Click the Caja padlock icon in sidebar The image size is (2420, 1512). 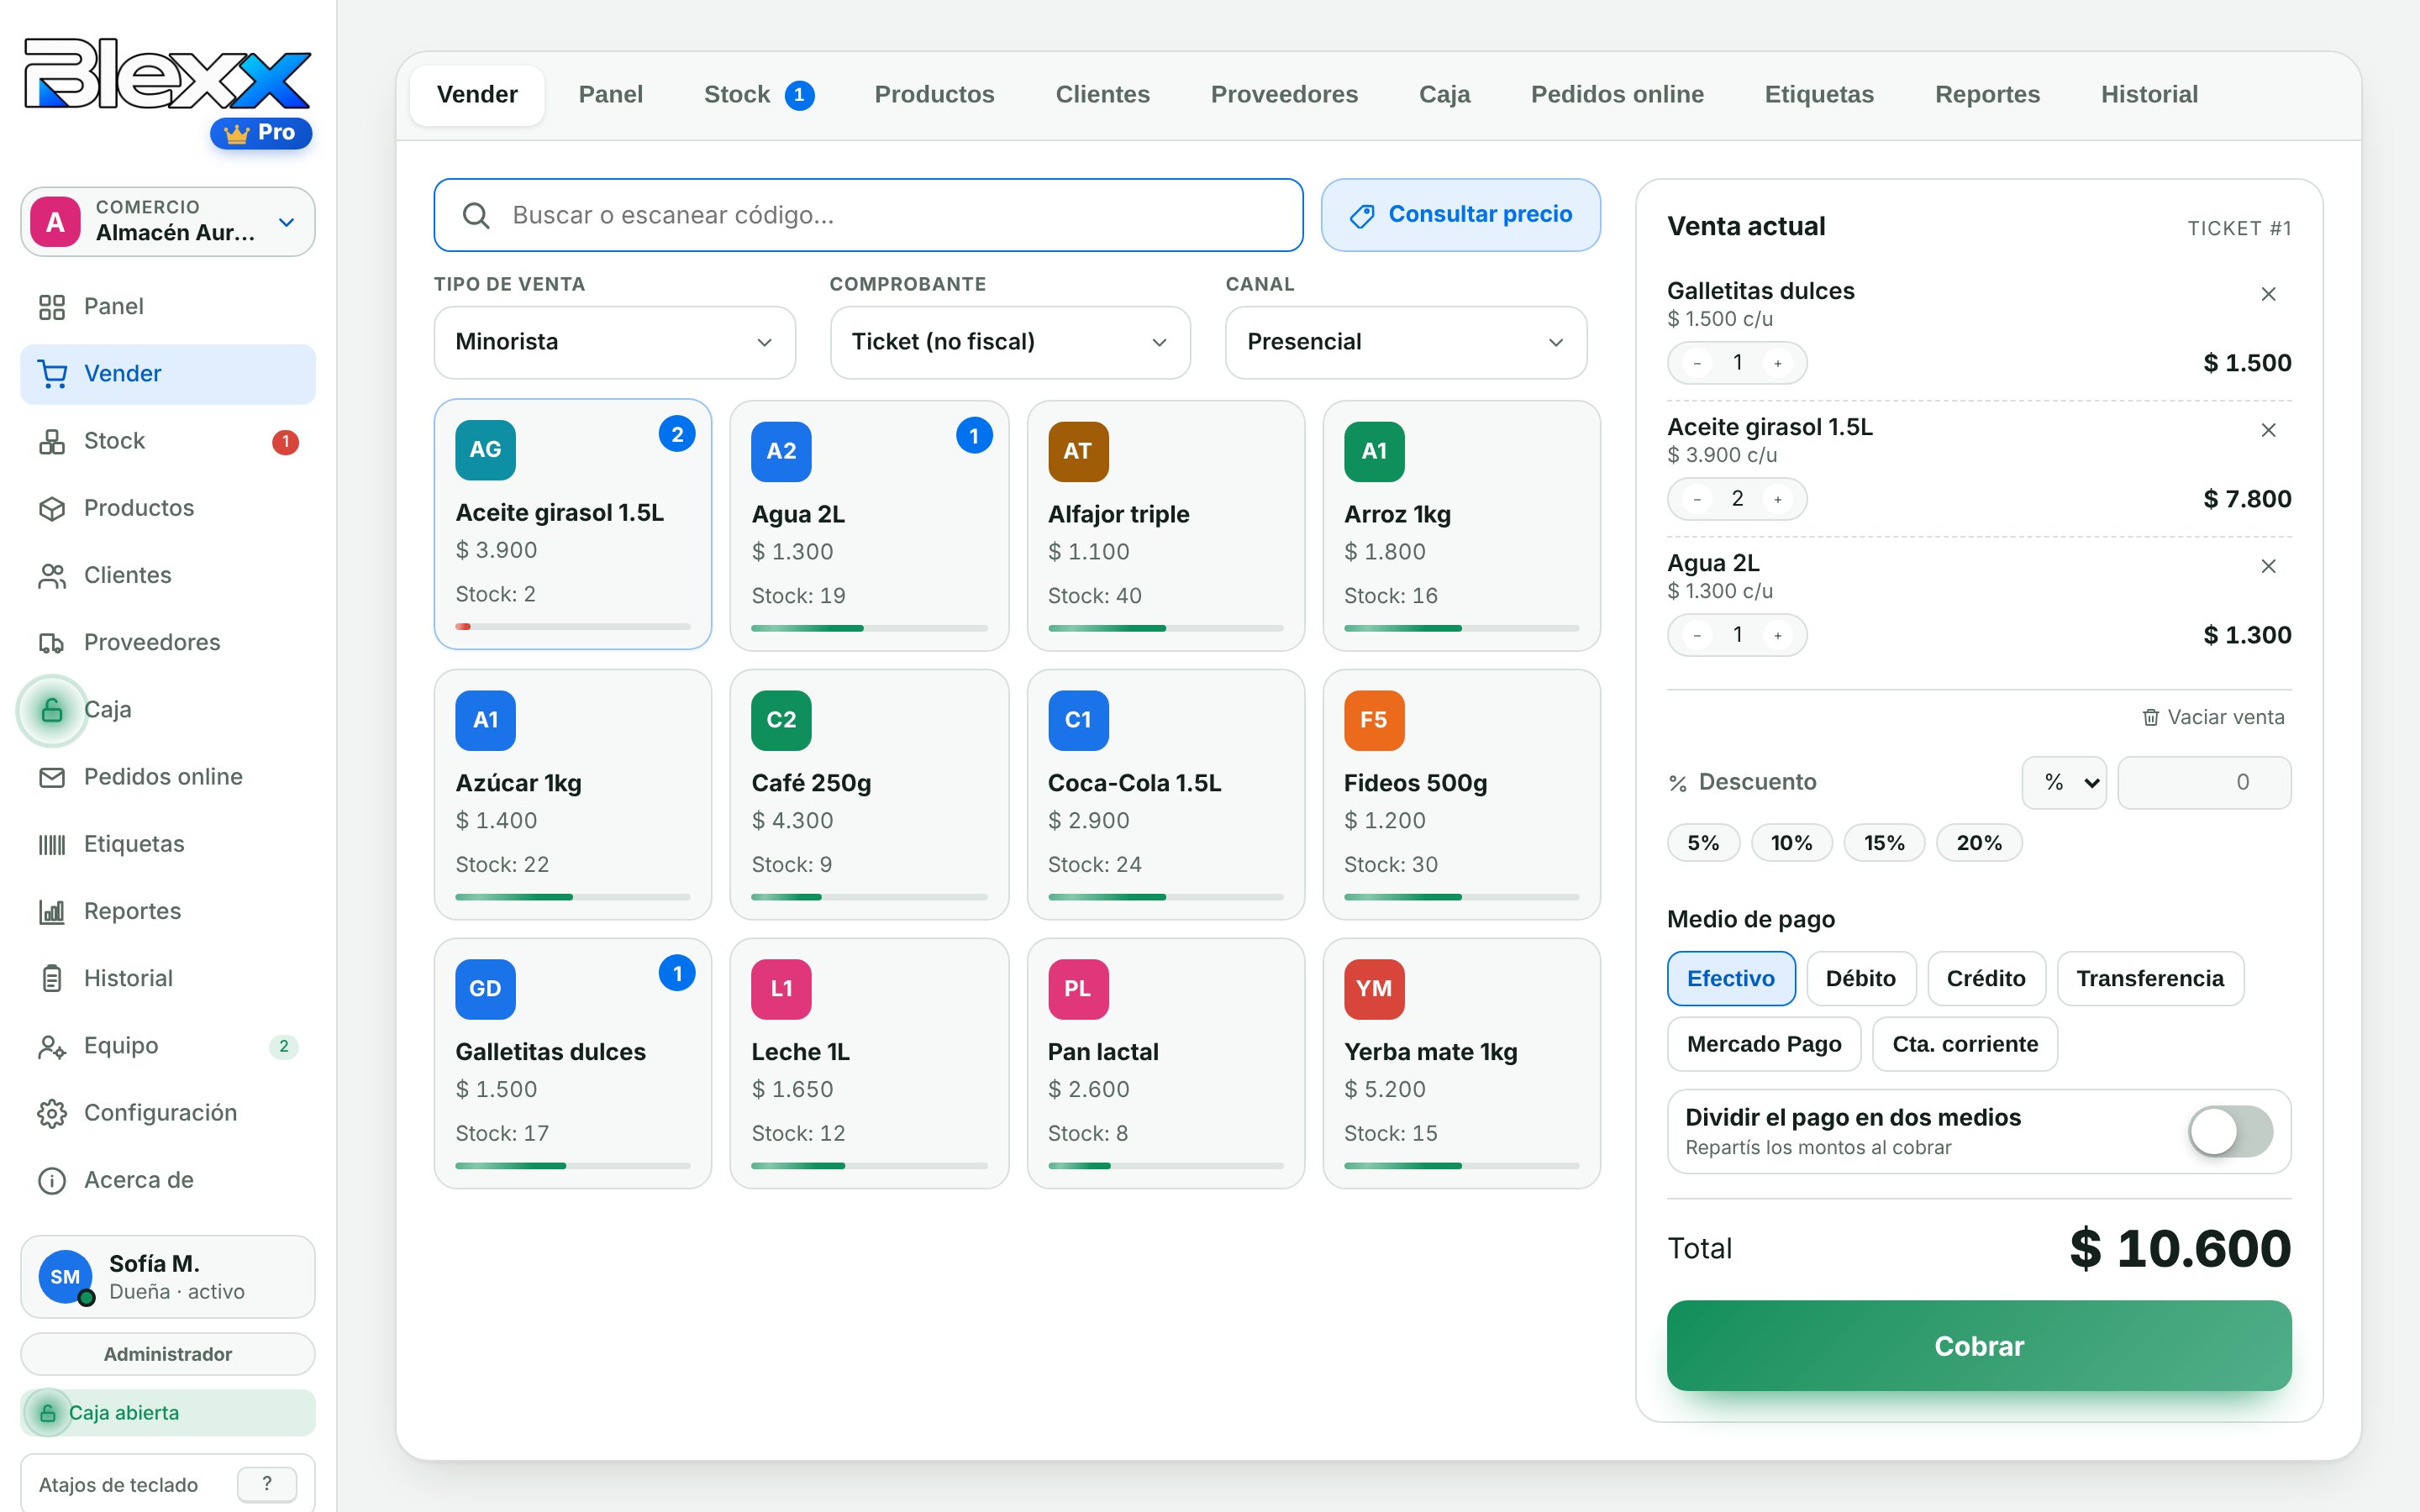click(x=52, y=710)
